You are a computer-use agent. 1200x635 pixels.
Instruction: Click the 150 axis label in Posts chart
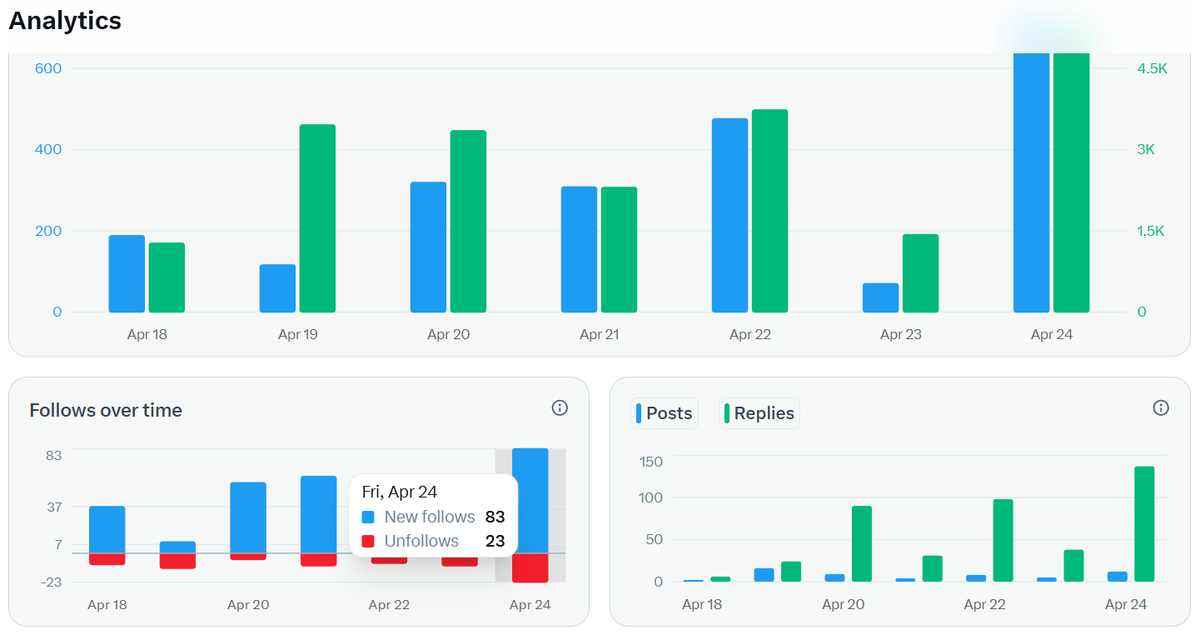point(652,461)
